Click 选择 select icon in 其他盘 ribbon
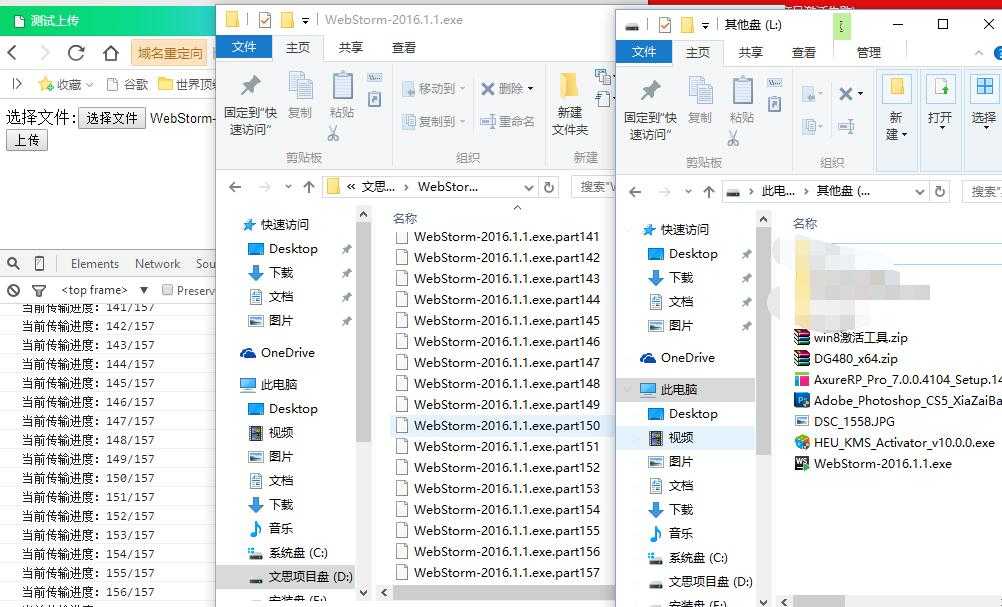This screenshot has width=1002, height=607. (x=983, y=102)
